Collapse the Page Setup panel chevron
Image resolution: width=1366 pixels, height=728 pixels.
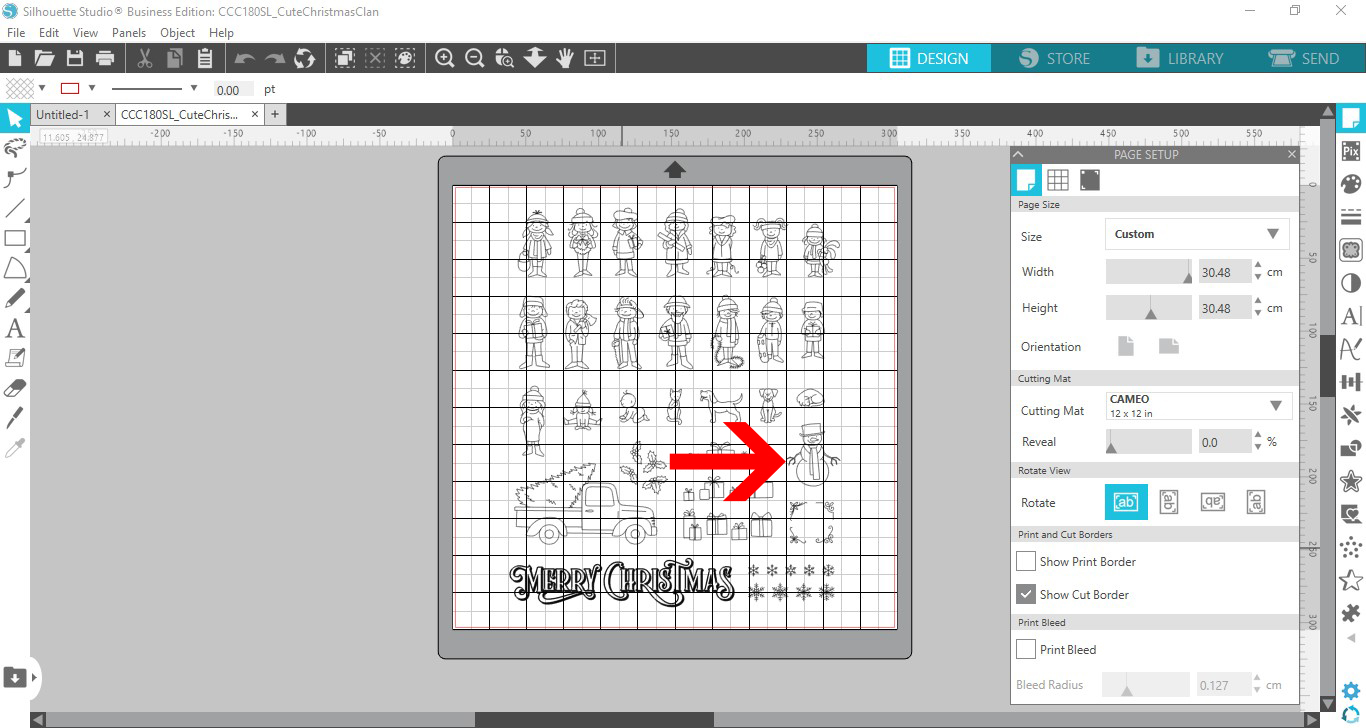click(x=1018, y=154)
